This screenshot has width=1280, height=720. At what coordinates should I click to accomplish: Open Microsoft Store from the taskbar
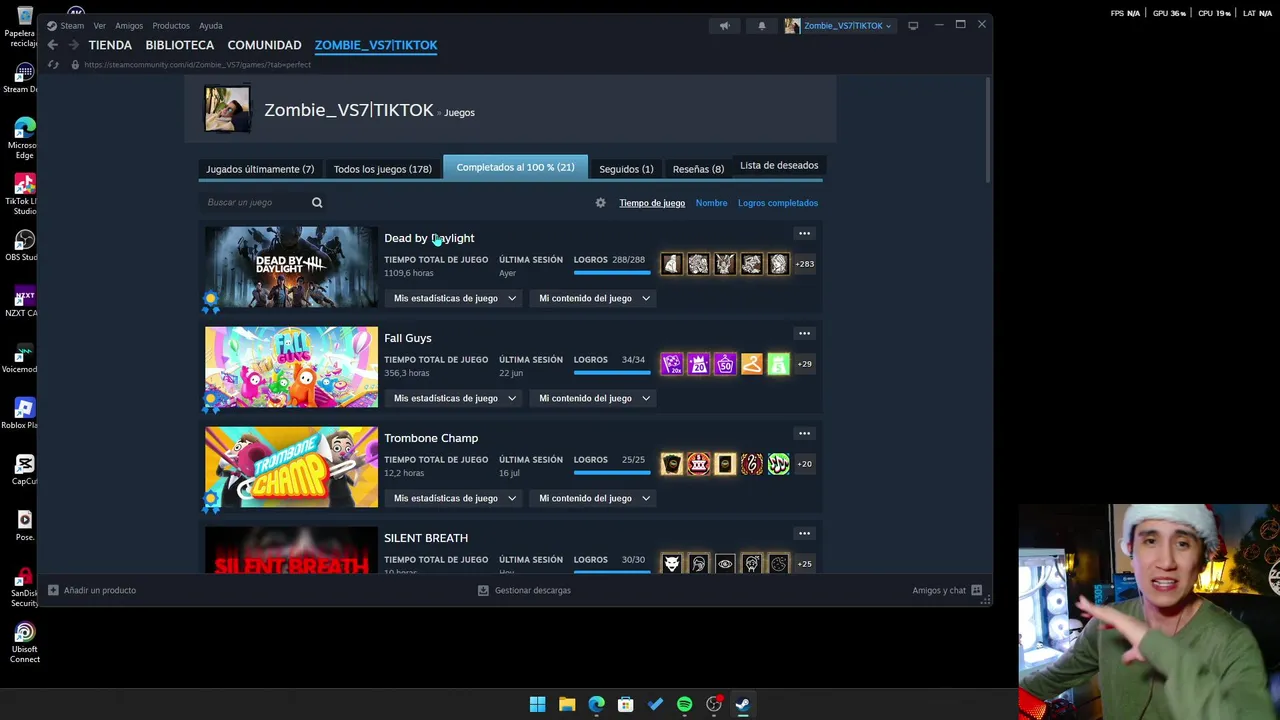click(625, 704)
